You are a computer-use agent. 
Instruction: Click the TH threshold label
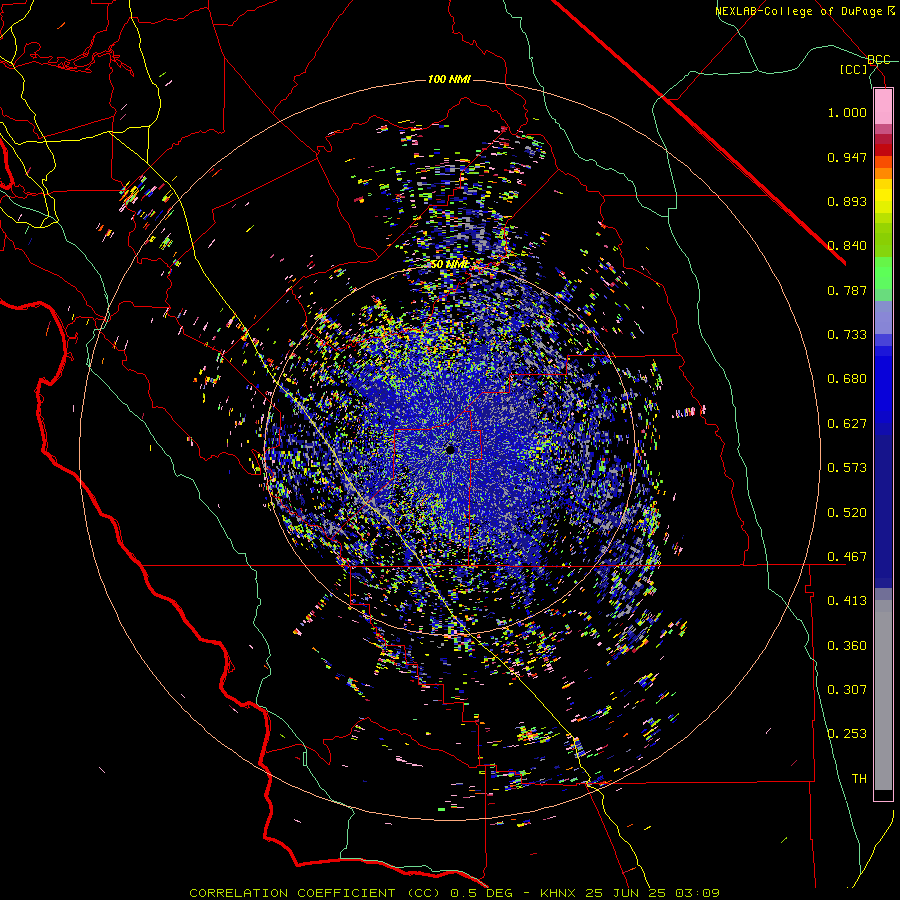pyautogui.click(x=859, y=778)
